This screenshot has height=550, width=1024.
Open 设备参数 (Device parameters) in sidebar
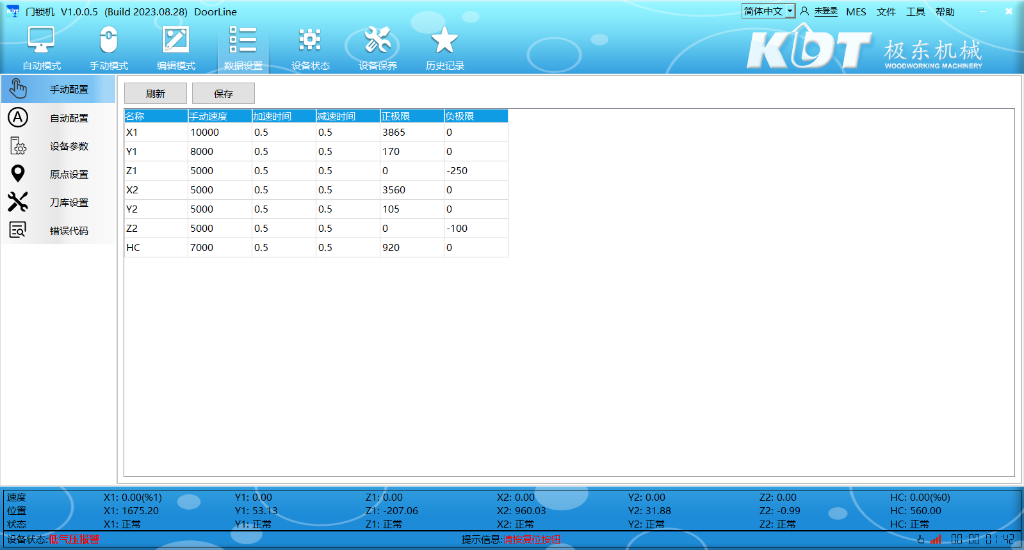[x=58, y=146]
